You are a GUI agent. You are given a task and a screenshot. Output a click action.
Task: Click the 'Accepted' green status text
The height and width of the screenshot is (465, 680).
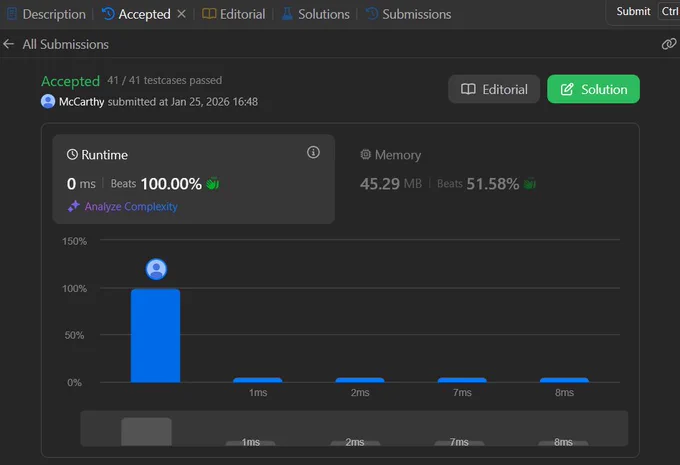point(71,81)
